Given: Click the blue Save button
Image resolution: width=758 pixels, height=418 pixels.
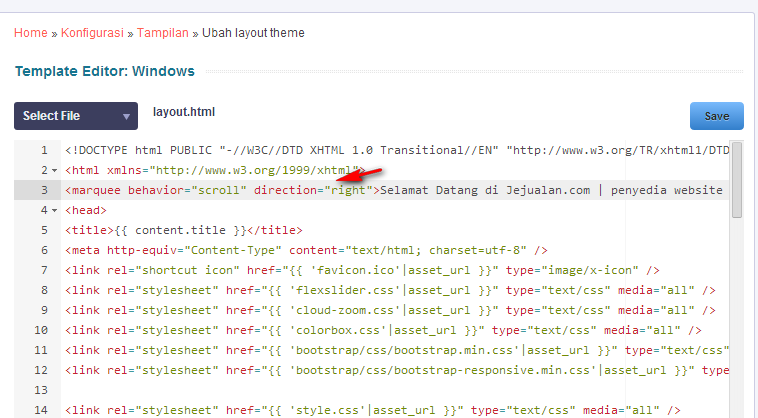Looking at the screenshot, I should (x=716, y=116).
